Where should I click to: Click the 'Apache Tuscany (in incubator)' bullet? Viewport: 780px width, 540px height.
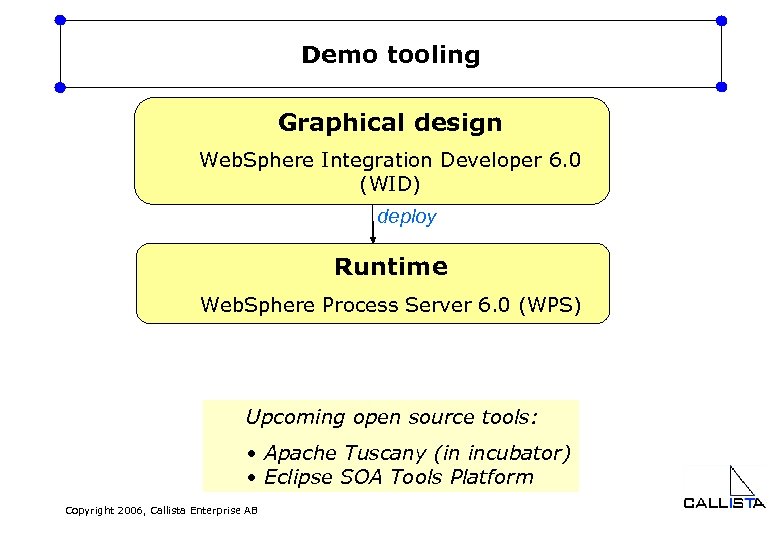point(409,453)
